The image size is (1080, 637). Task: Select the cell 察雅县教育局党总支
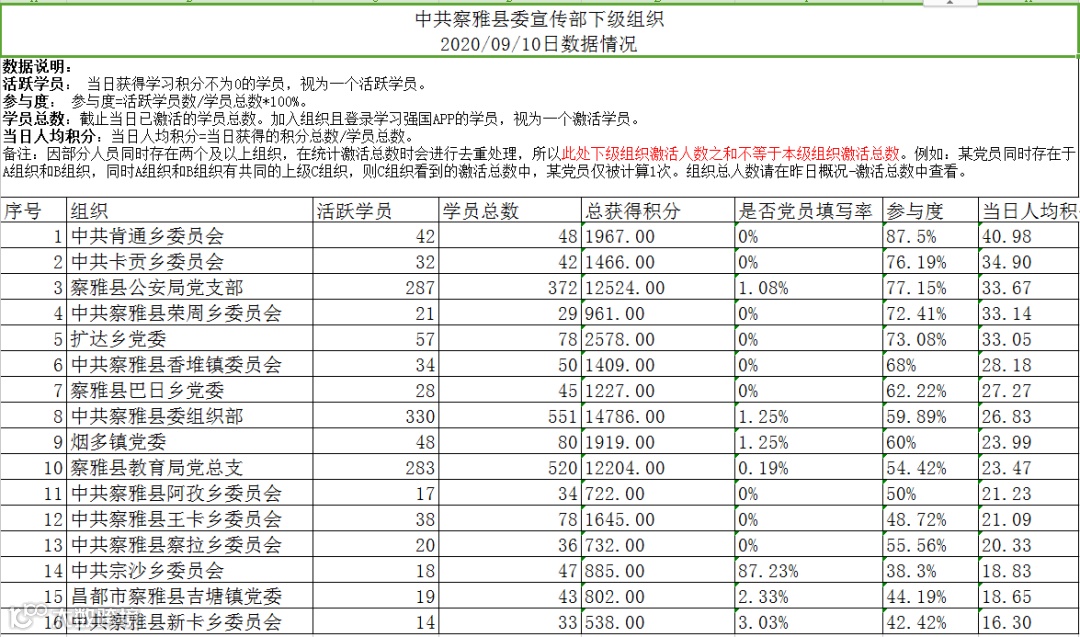click(190, 468)
